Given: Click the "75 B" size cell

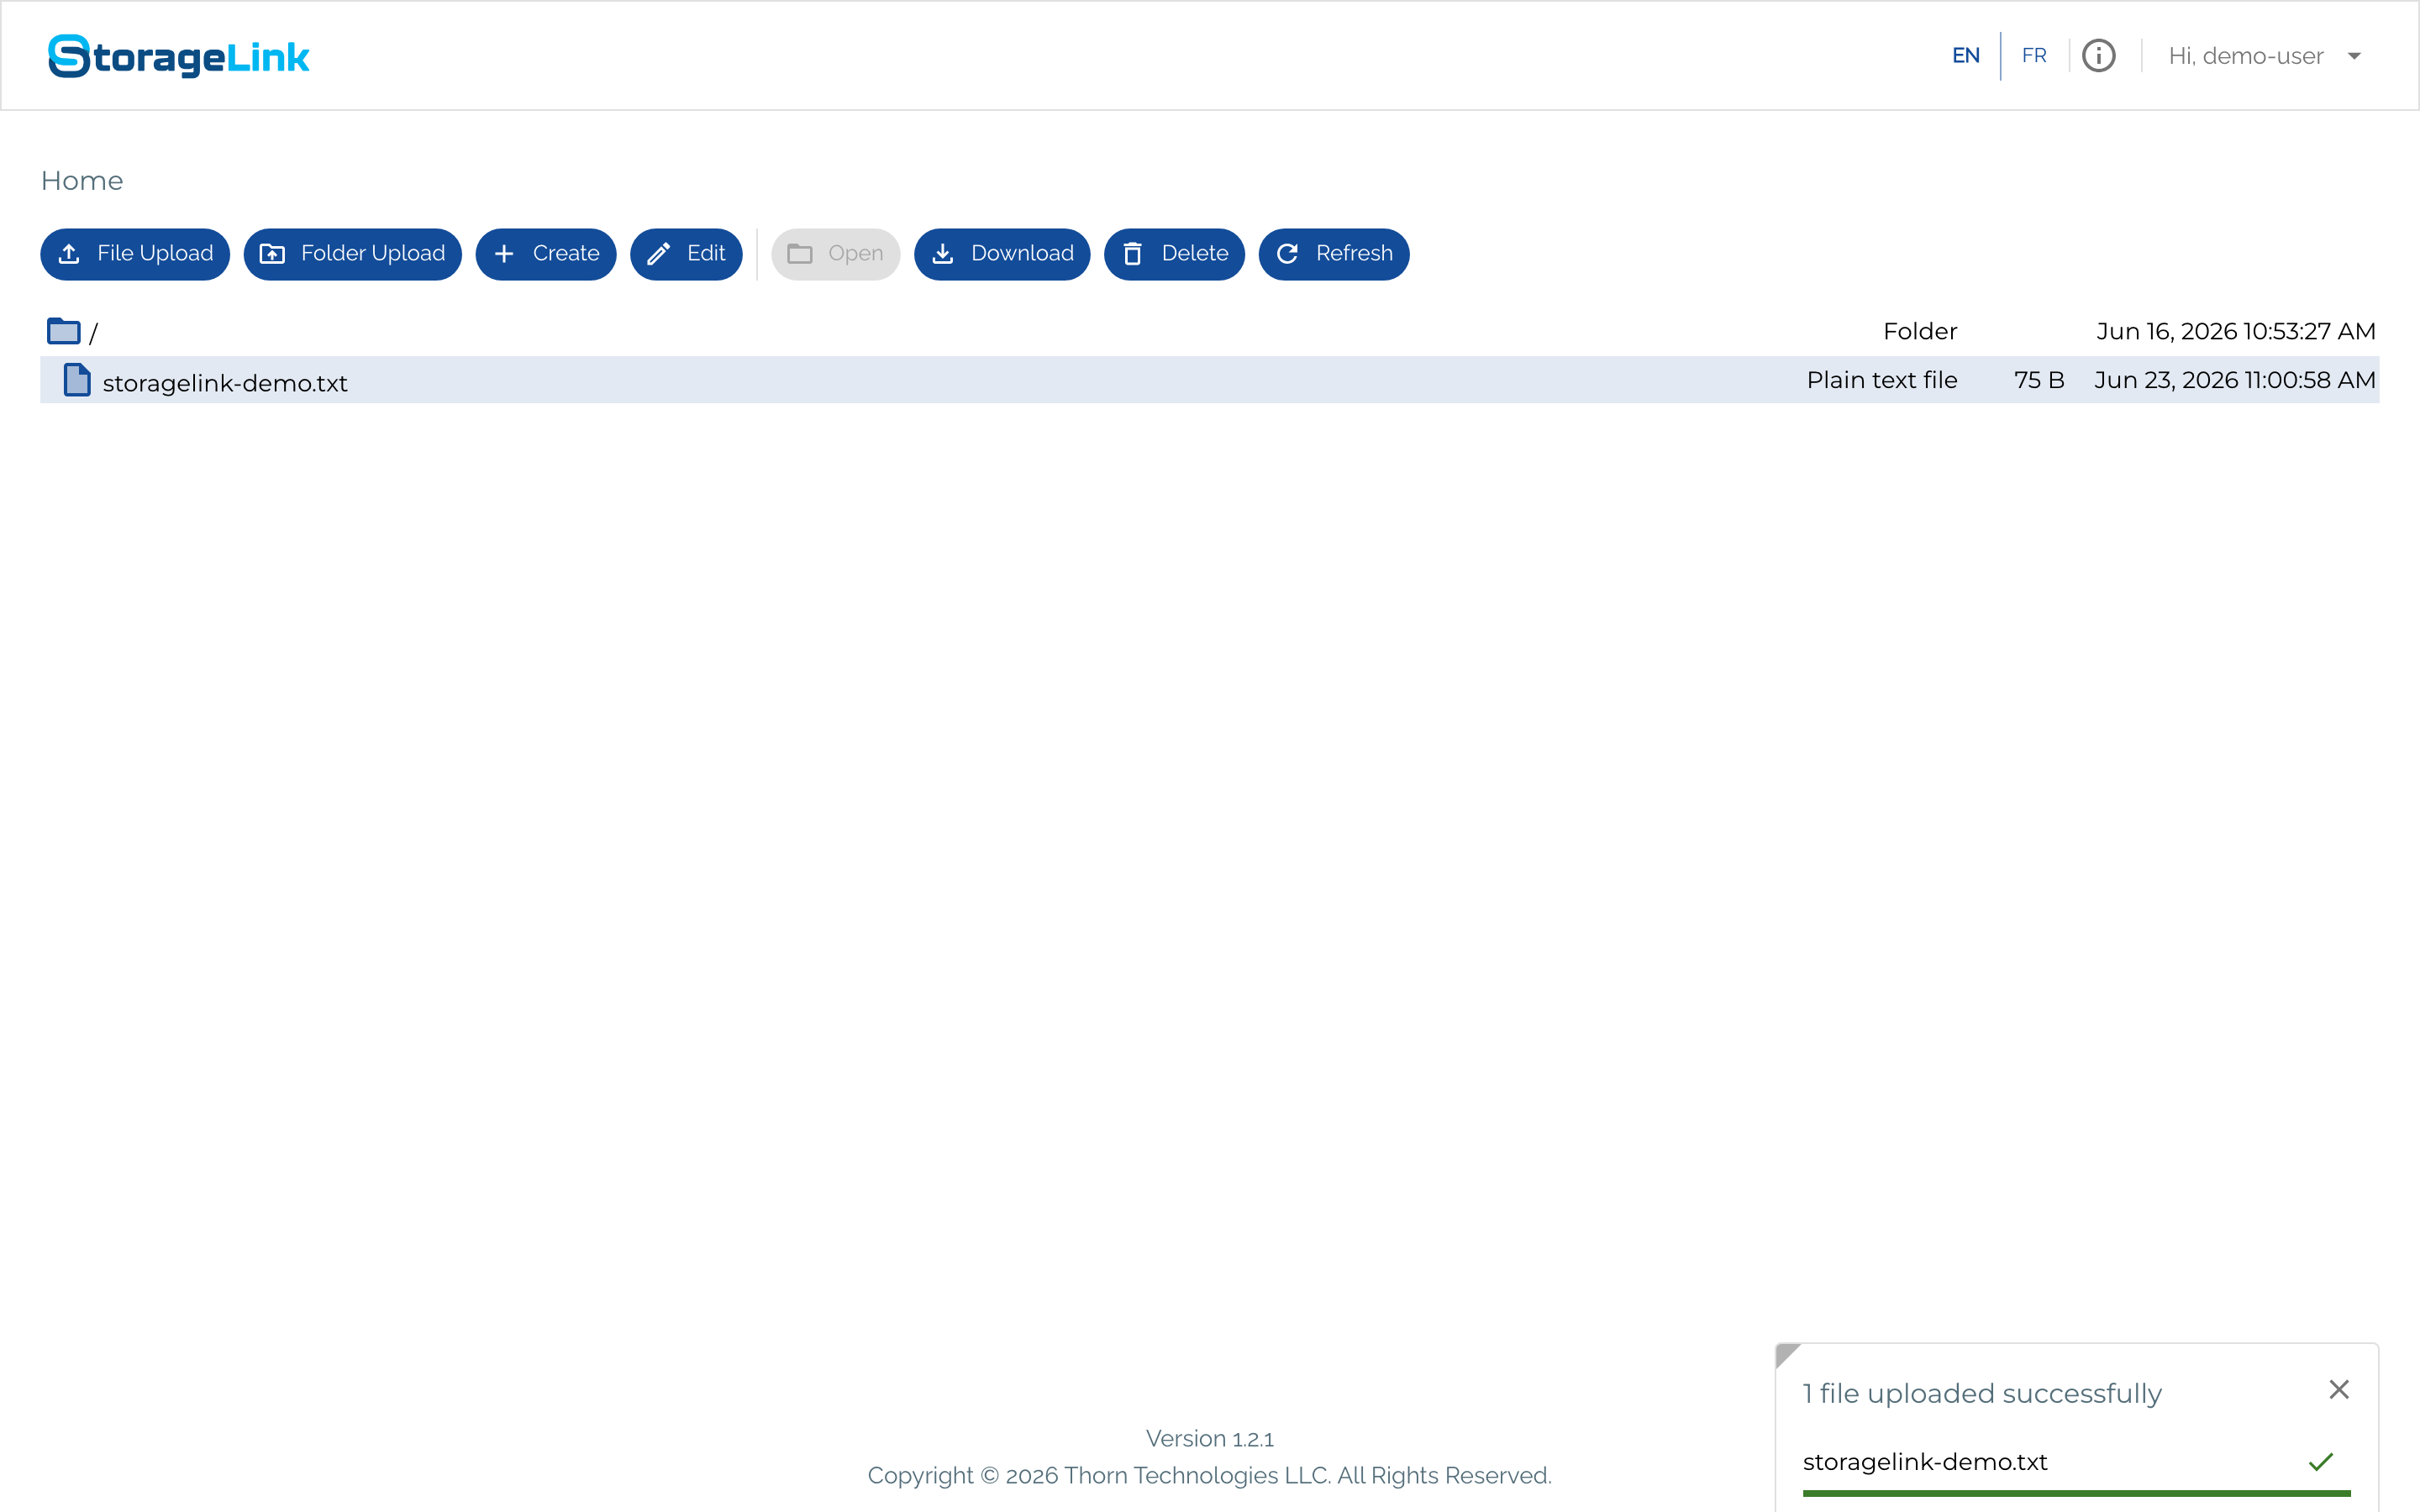Looking at the screenshot, I should (2039, 380).
